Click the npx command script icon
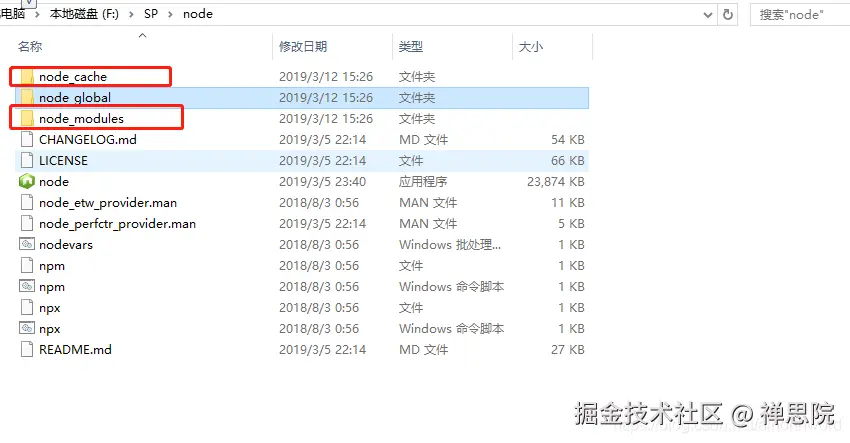 pyautogui.click(x=27, y=329)
